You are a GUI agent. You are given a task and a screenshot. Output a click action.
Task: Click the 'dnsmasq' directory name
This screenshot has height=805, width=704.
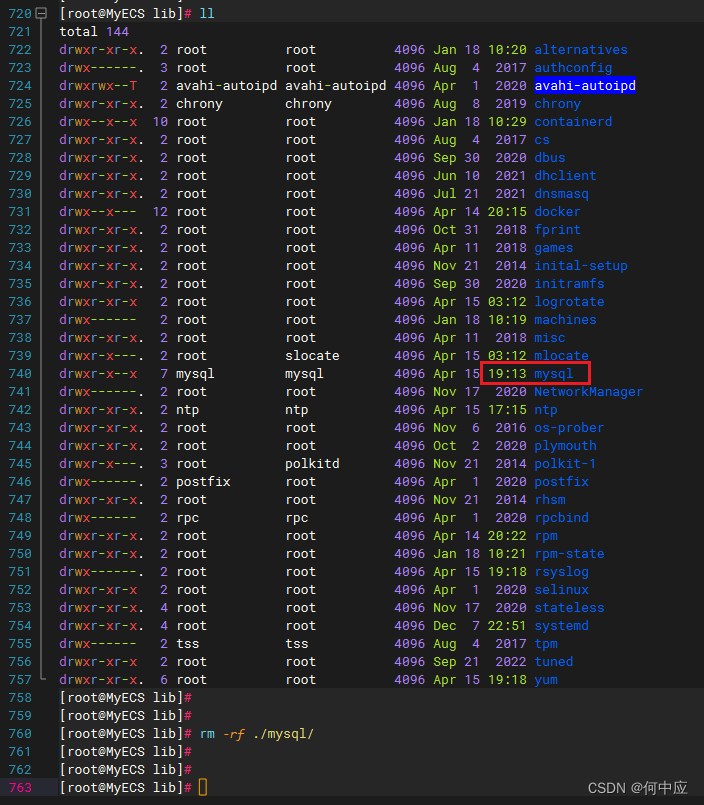click(561, 194)
